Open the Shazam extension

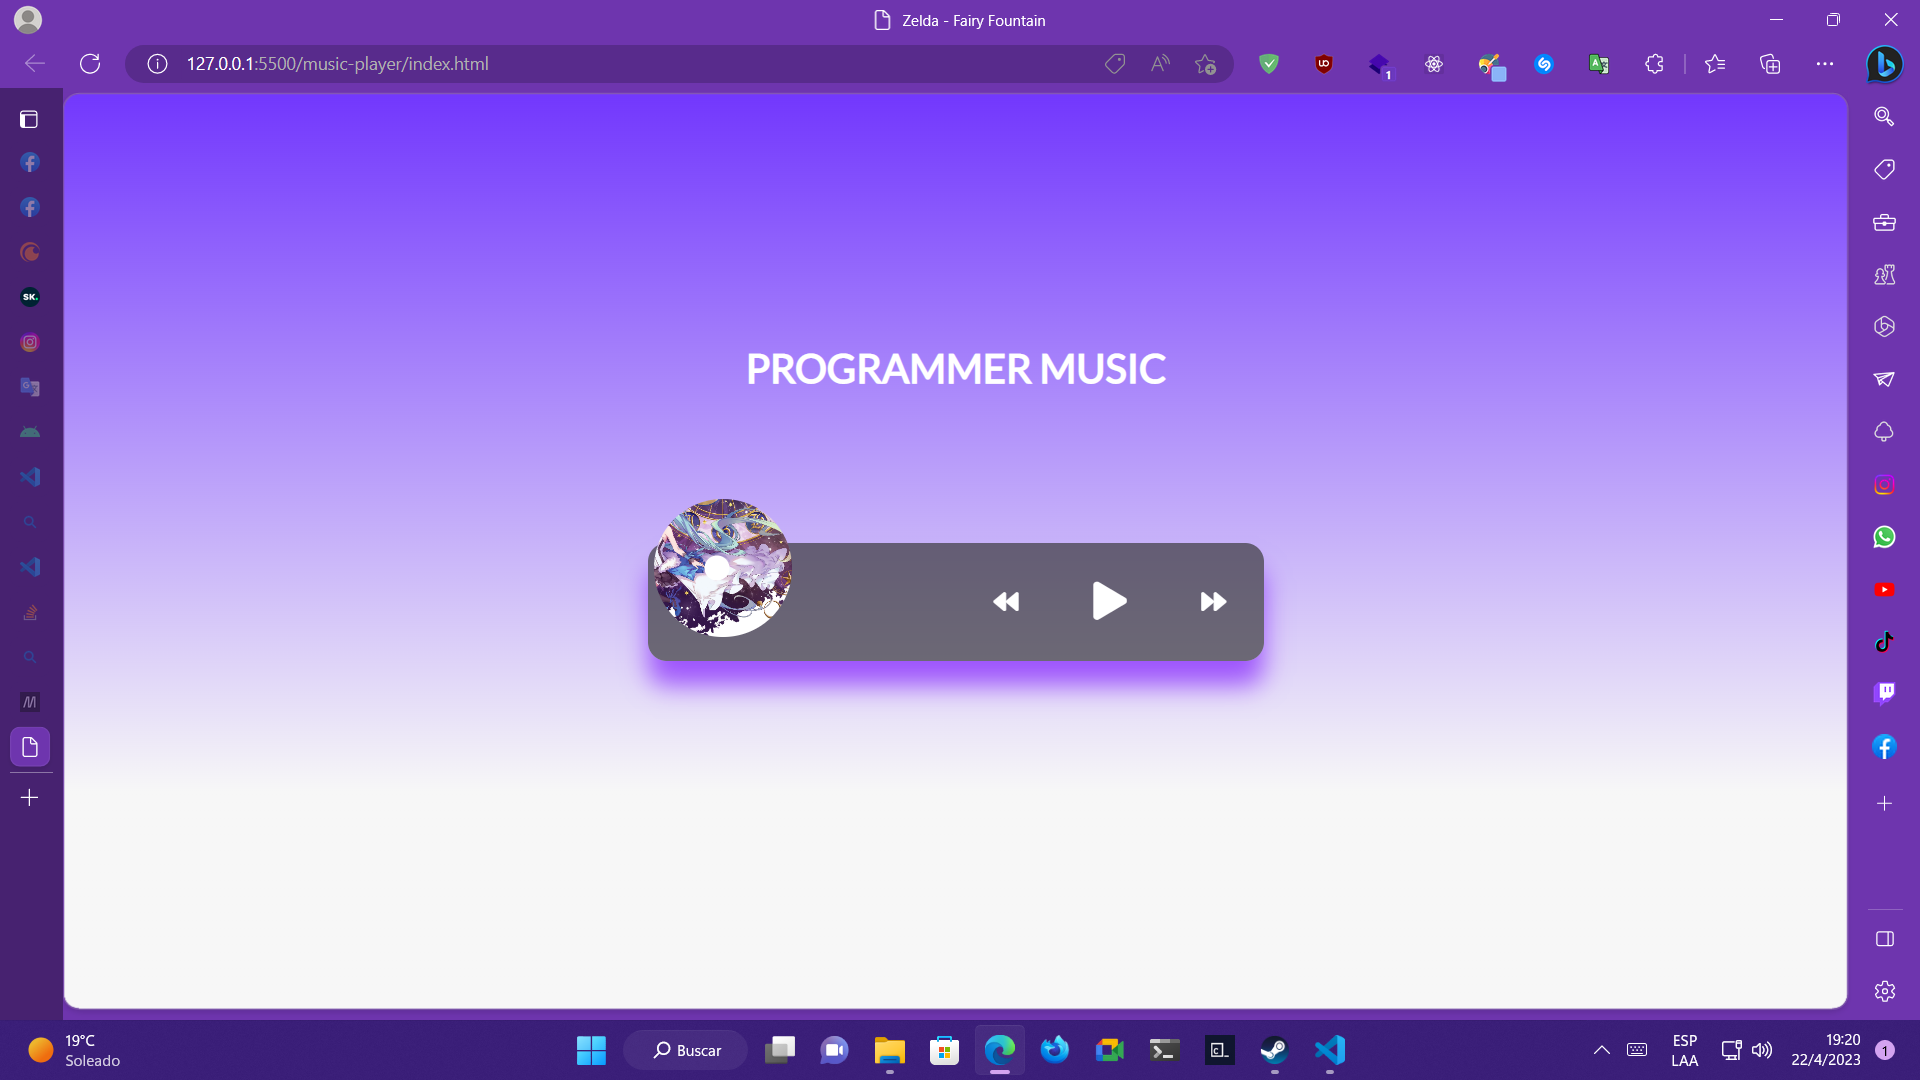click(x=1544, y=64)
